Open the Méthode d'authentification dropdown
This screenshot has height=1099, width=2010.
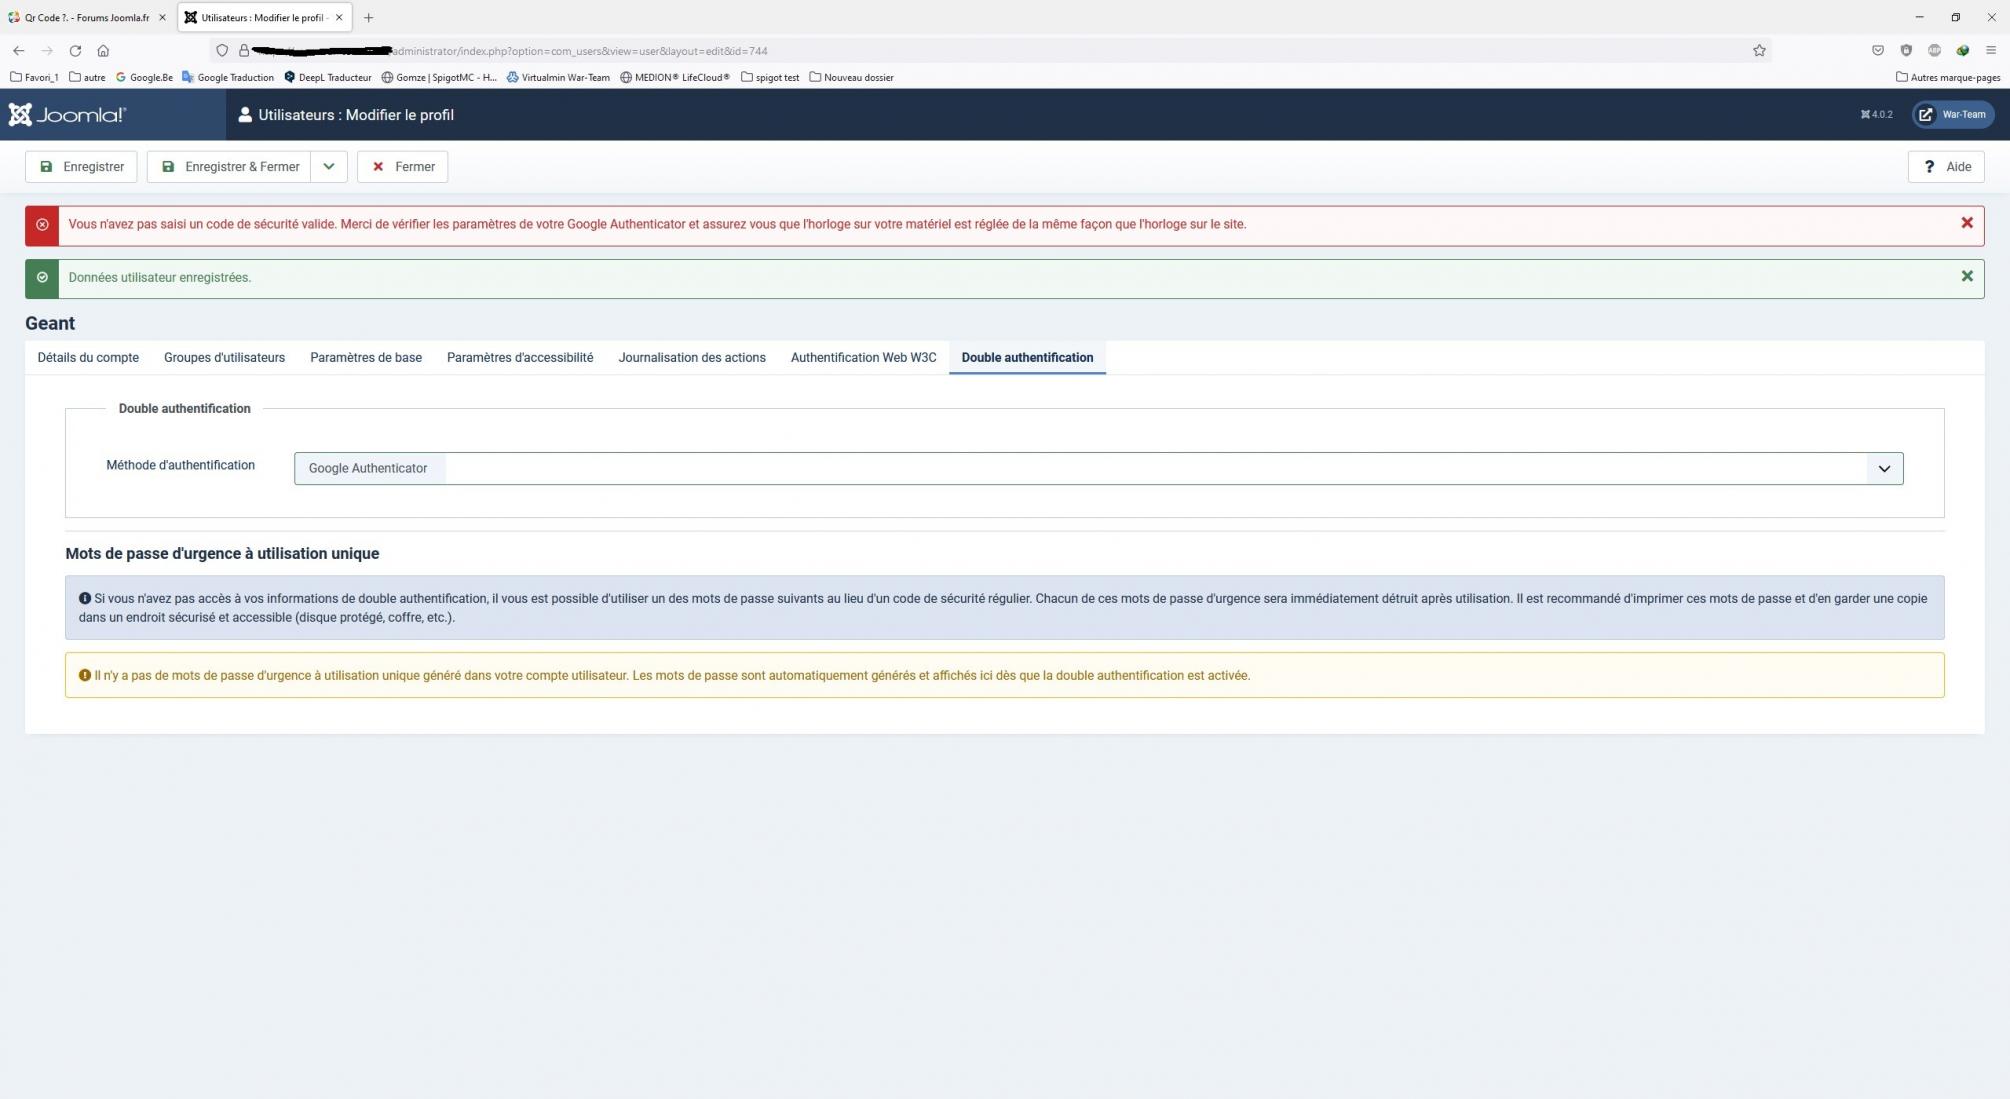tap(1098, 469)
